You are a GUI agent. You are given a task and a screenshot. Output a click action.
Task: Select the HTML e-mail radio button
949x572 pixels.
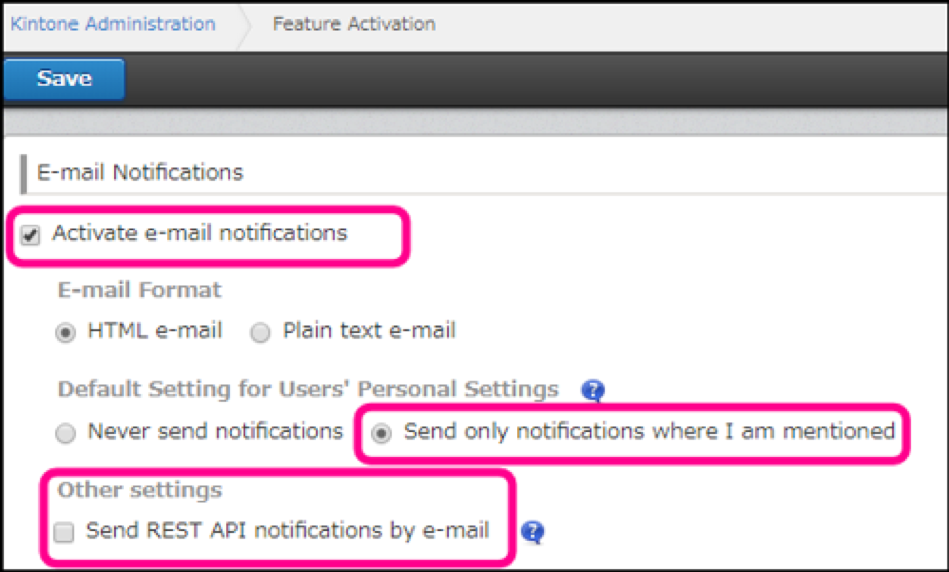(x=66, y=333)
